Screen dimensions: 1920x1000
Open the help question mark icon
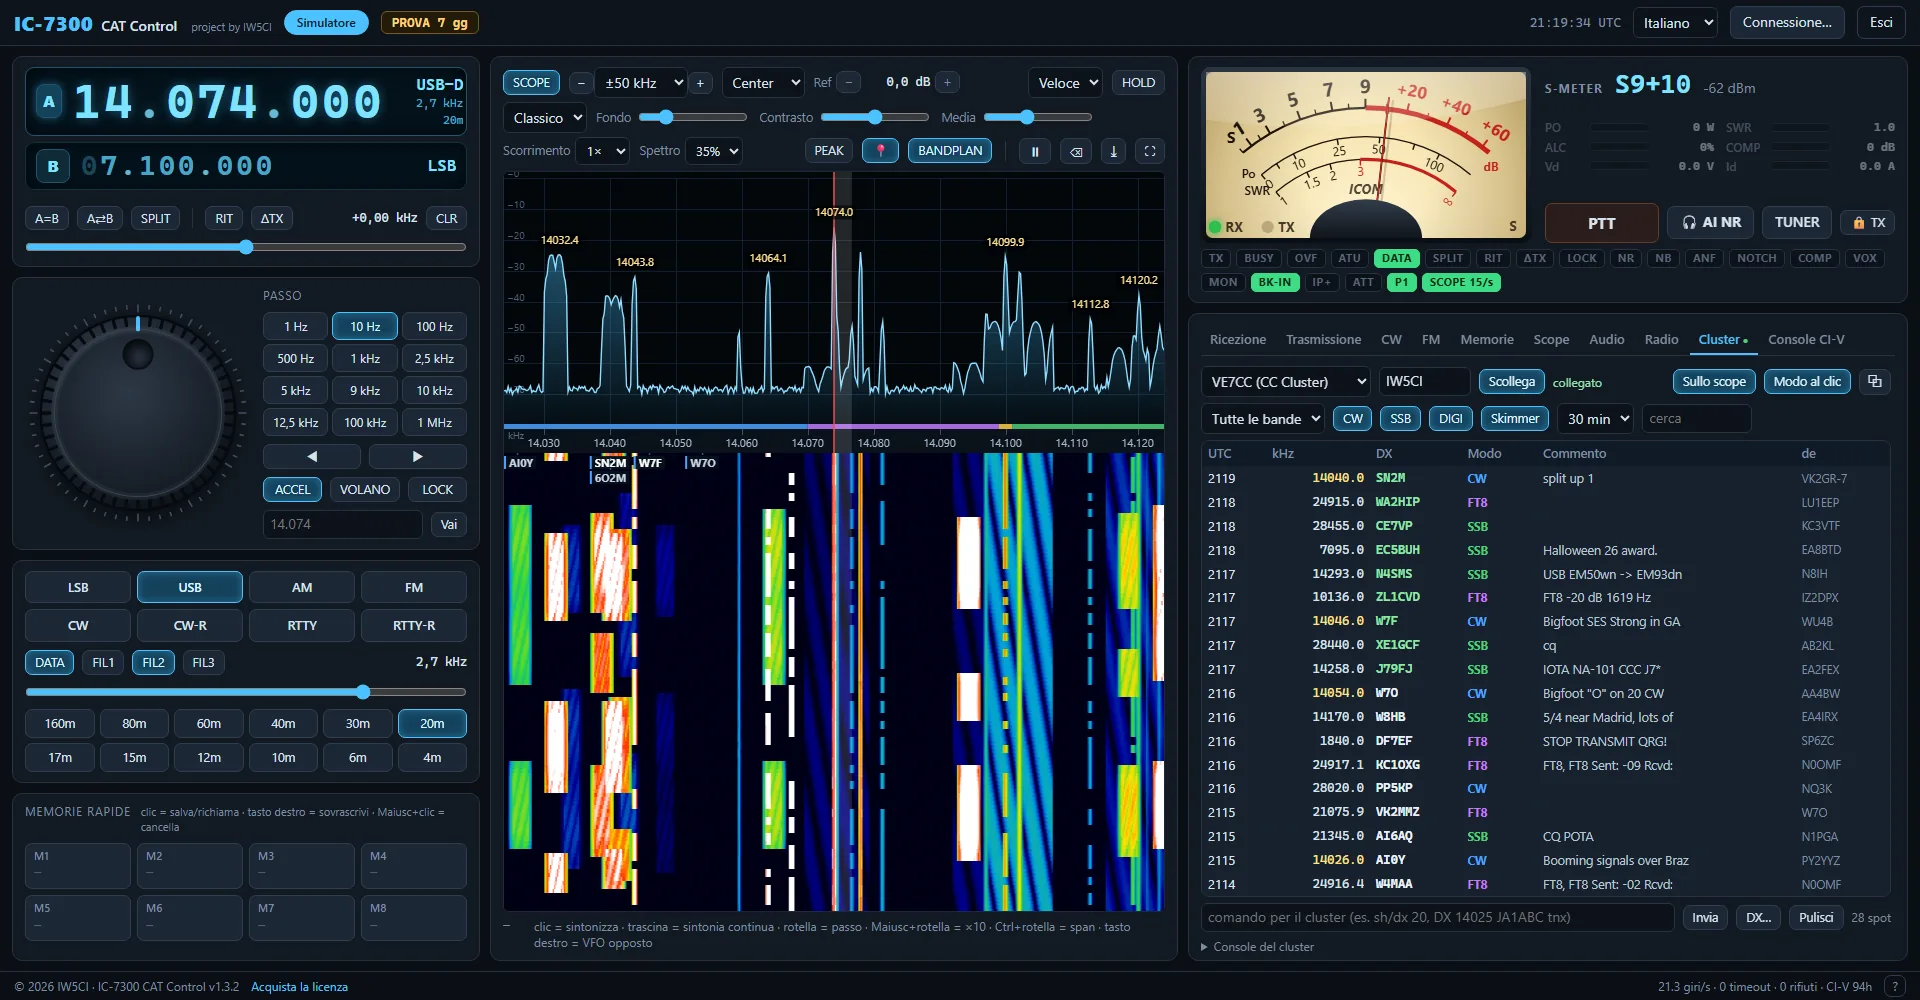(x=1893, y=986)
